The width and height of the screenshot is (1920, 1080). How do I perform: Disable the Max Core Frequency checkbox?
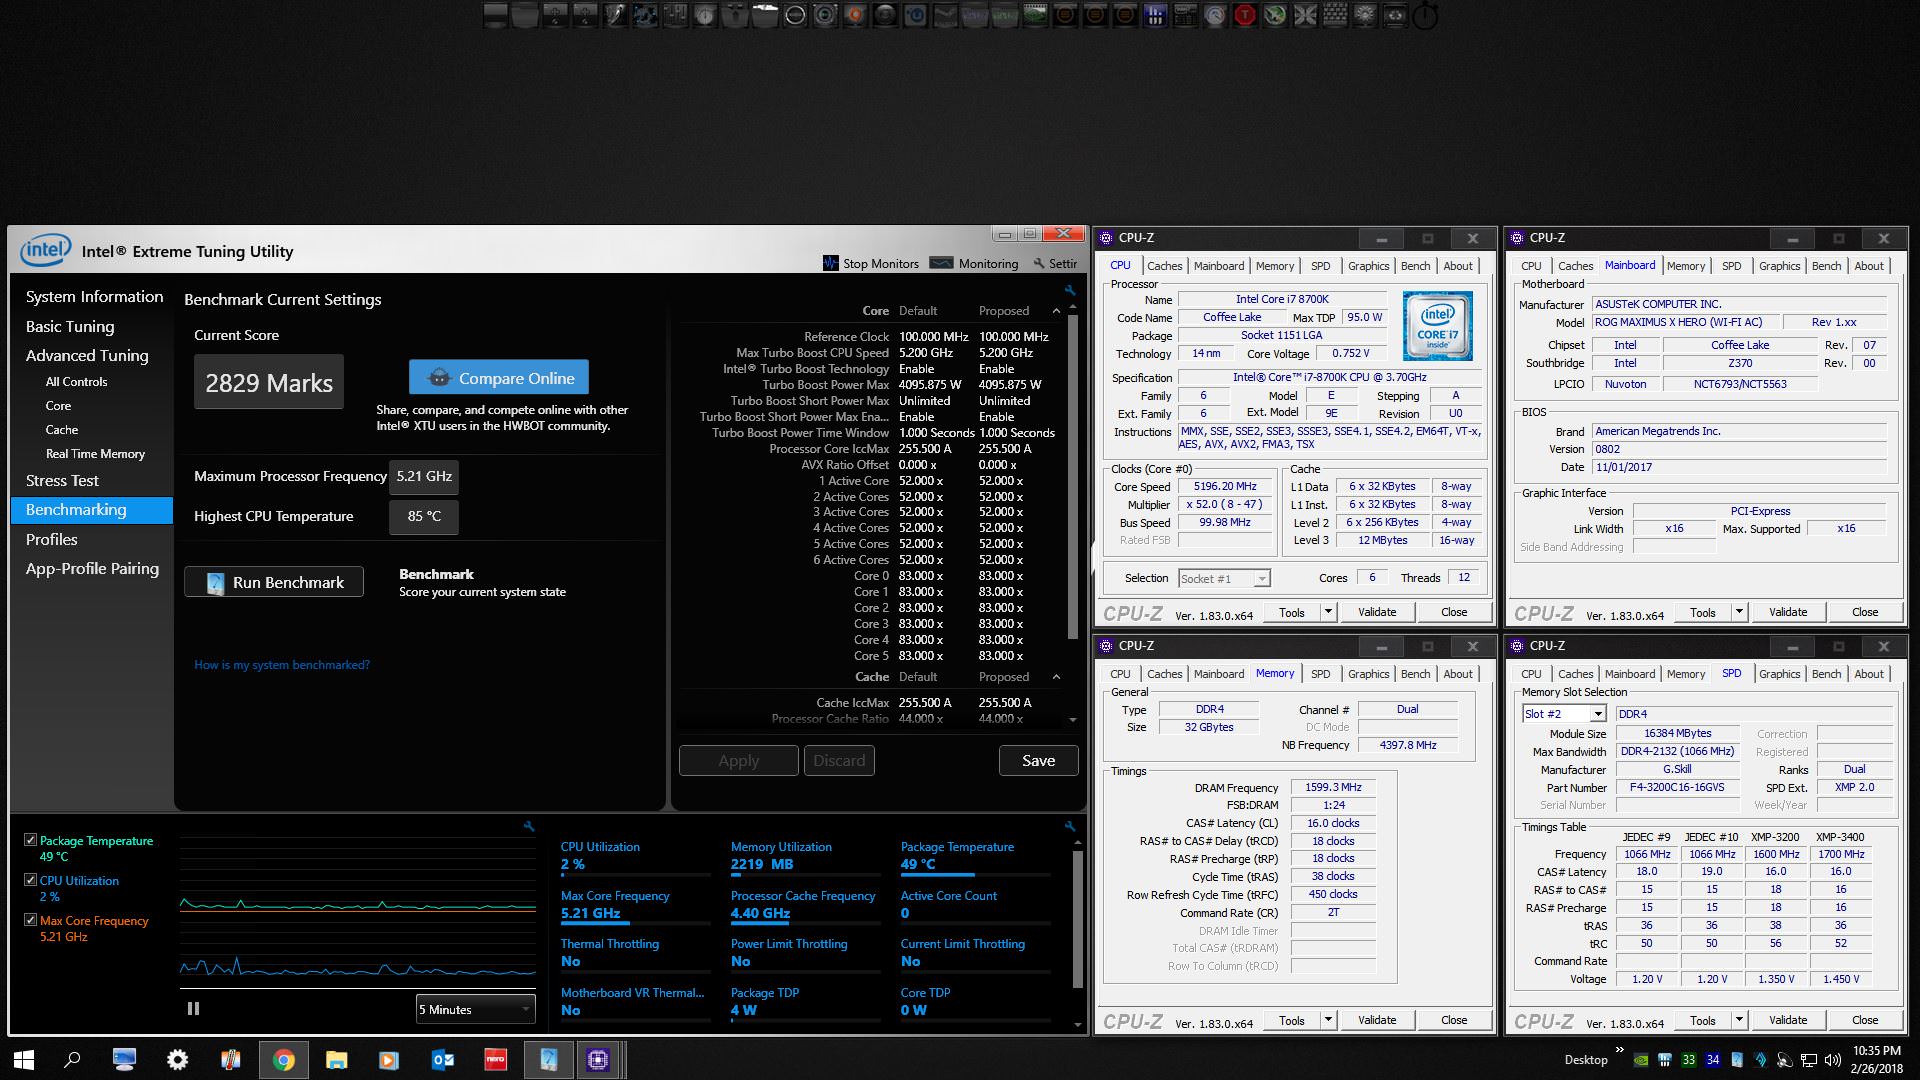pos(31,921)
